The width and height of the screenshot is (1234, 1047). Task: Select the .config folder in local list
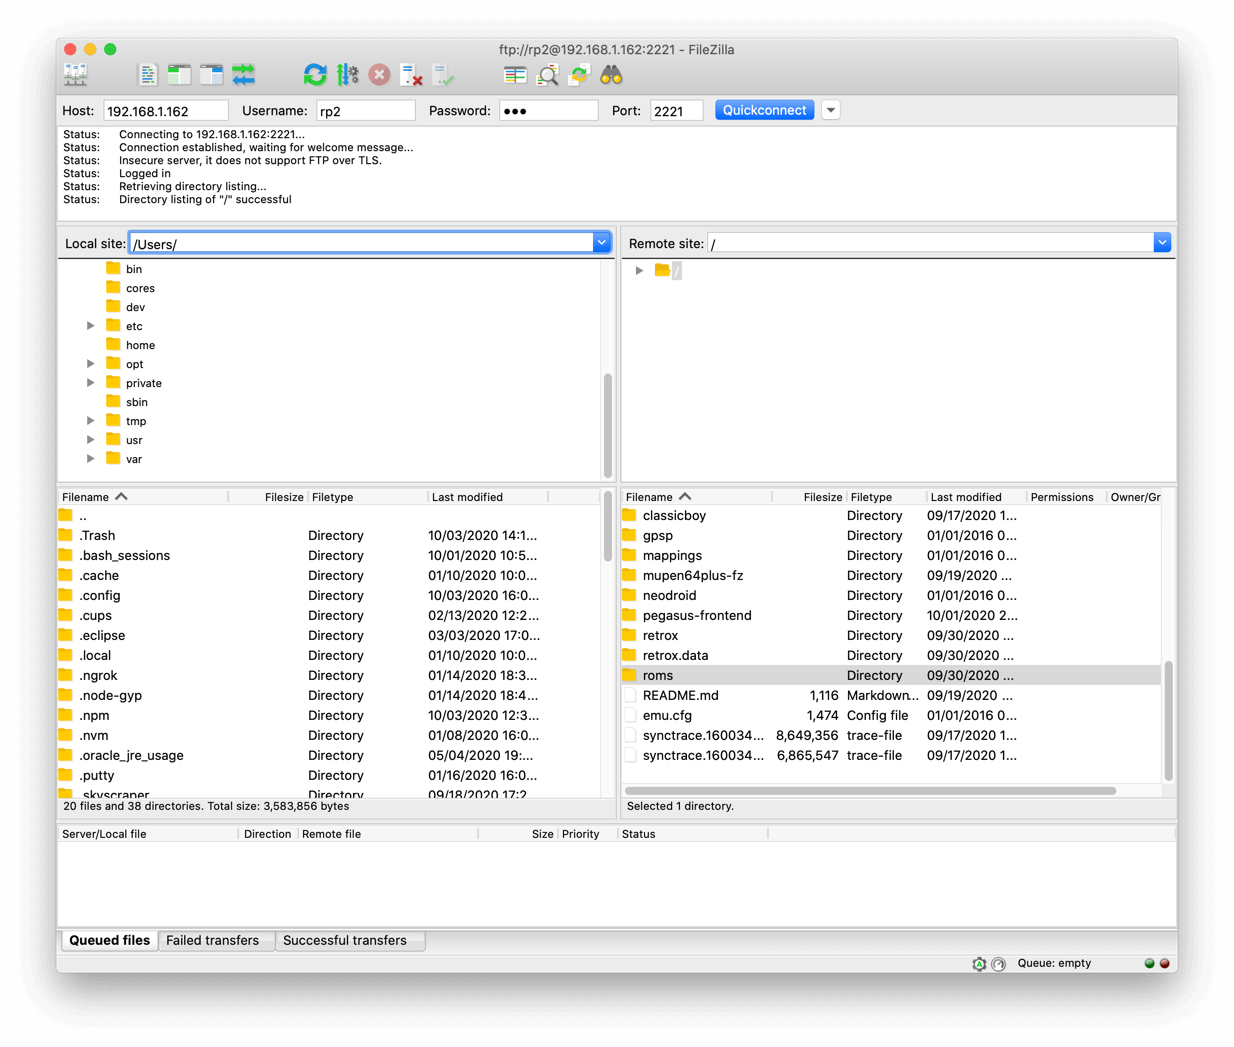(x=330, y=596)
